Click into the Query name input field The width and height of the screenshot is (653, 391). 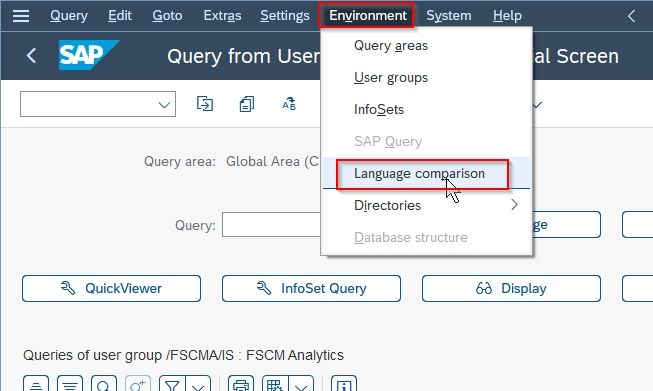click(271, 224)
